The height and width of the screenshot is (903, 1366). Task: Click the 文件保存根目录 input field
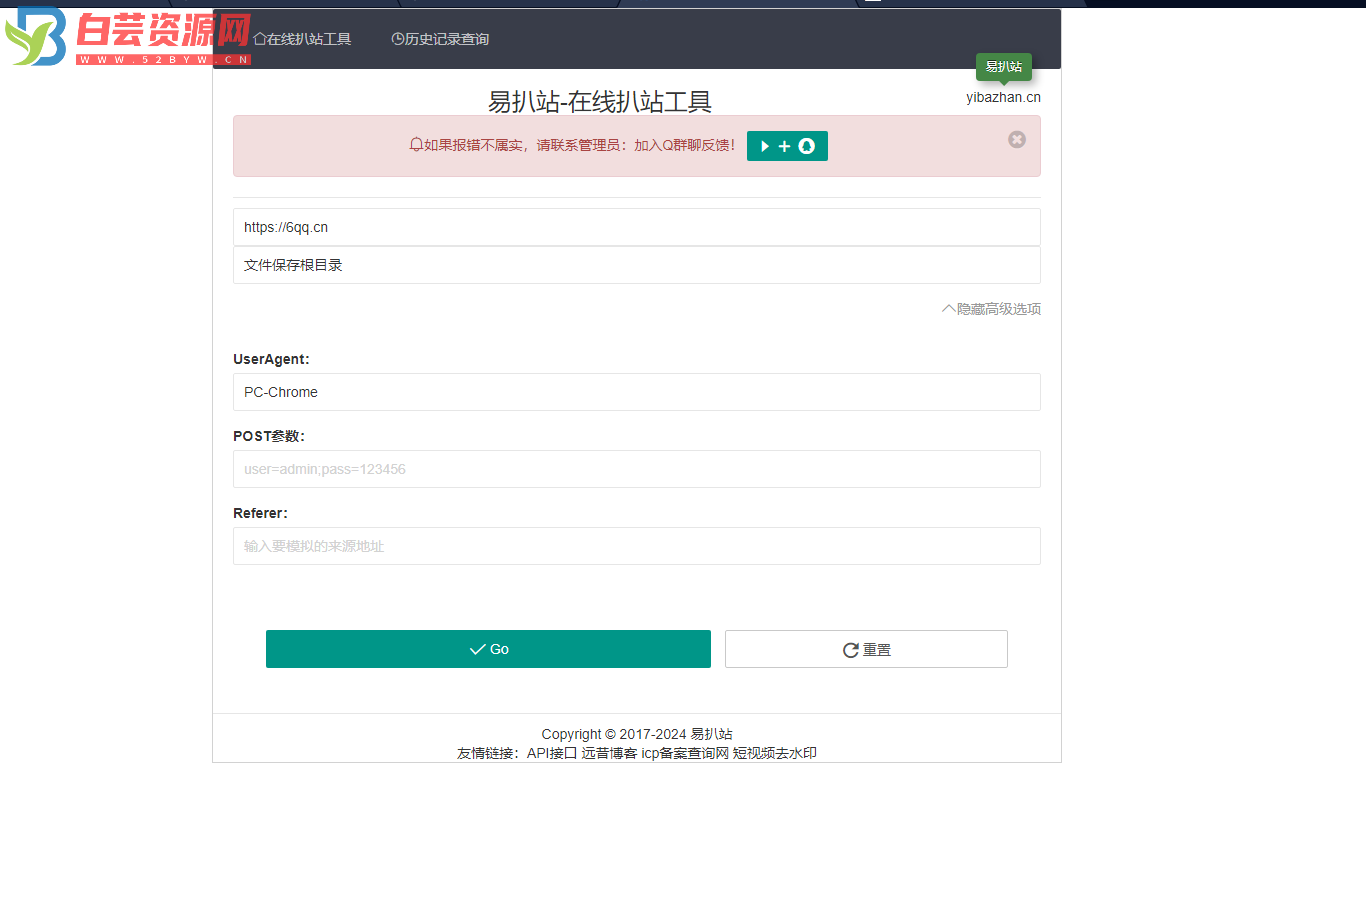click(x=637, y=265)
